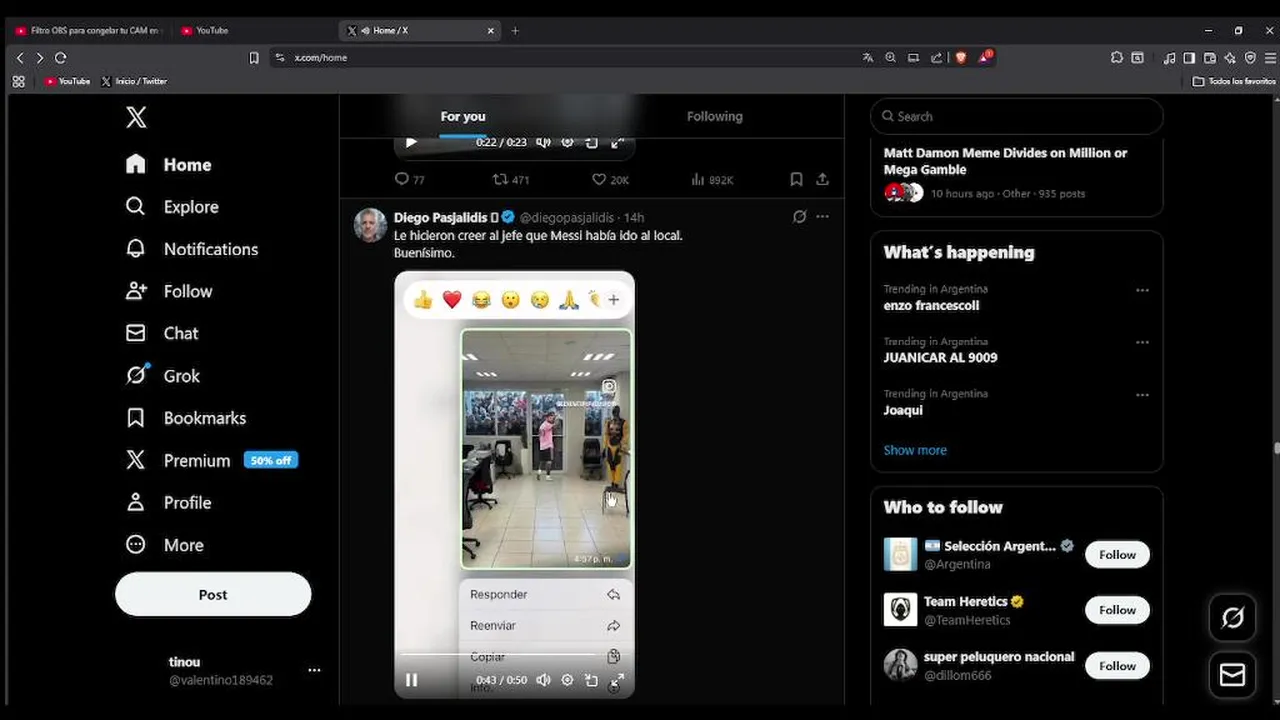Image resolution: width=1280 pixels, height=720 pixels.
Task: Open options for Joaqui trend
Action: point(1142,394)
